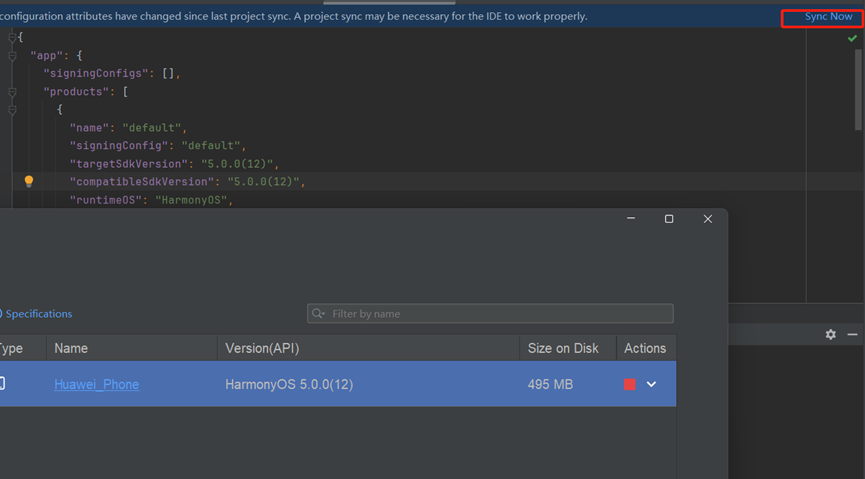Maximize the device manager dialog
The width and height of the screenshot is (865, 479).
pyautogui.click(x=669, y=219)
